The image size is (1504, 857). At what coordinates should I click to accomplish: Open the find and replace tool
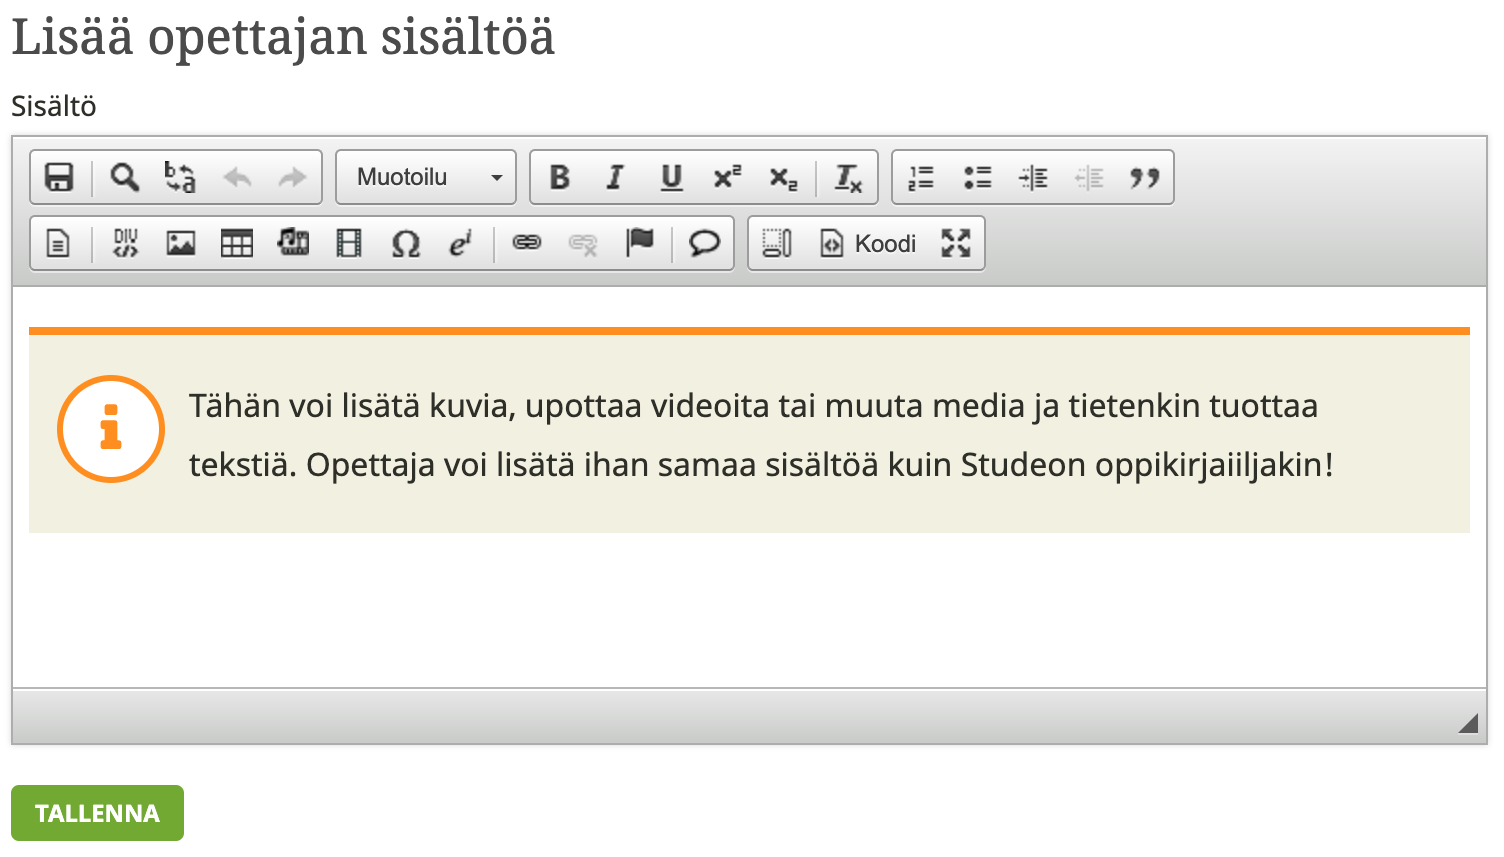pyautogui.click(x=180, y=177)
